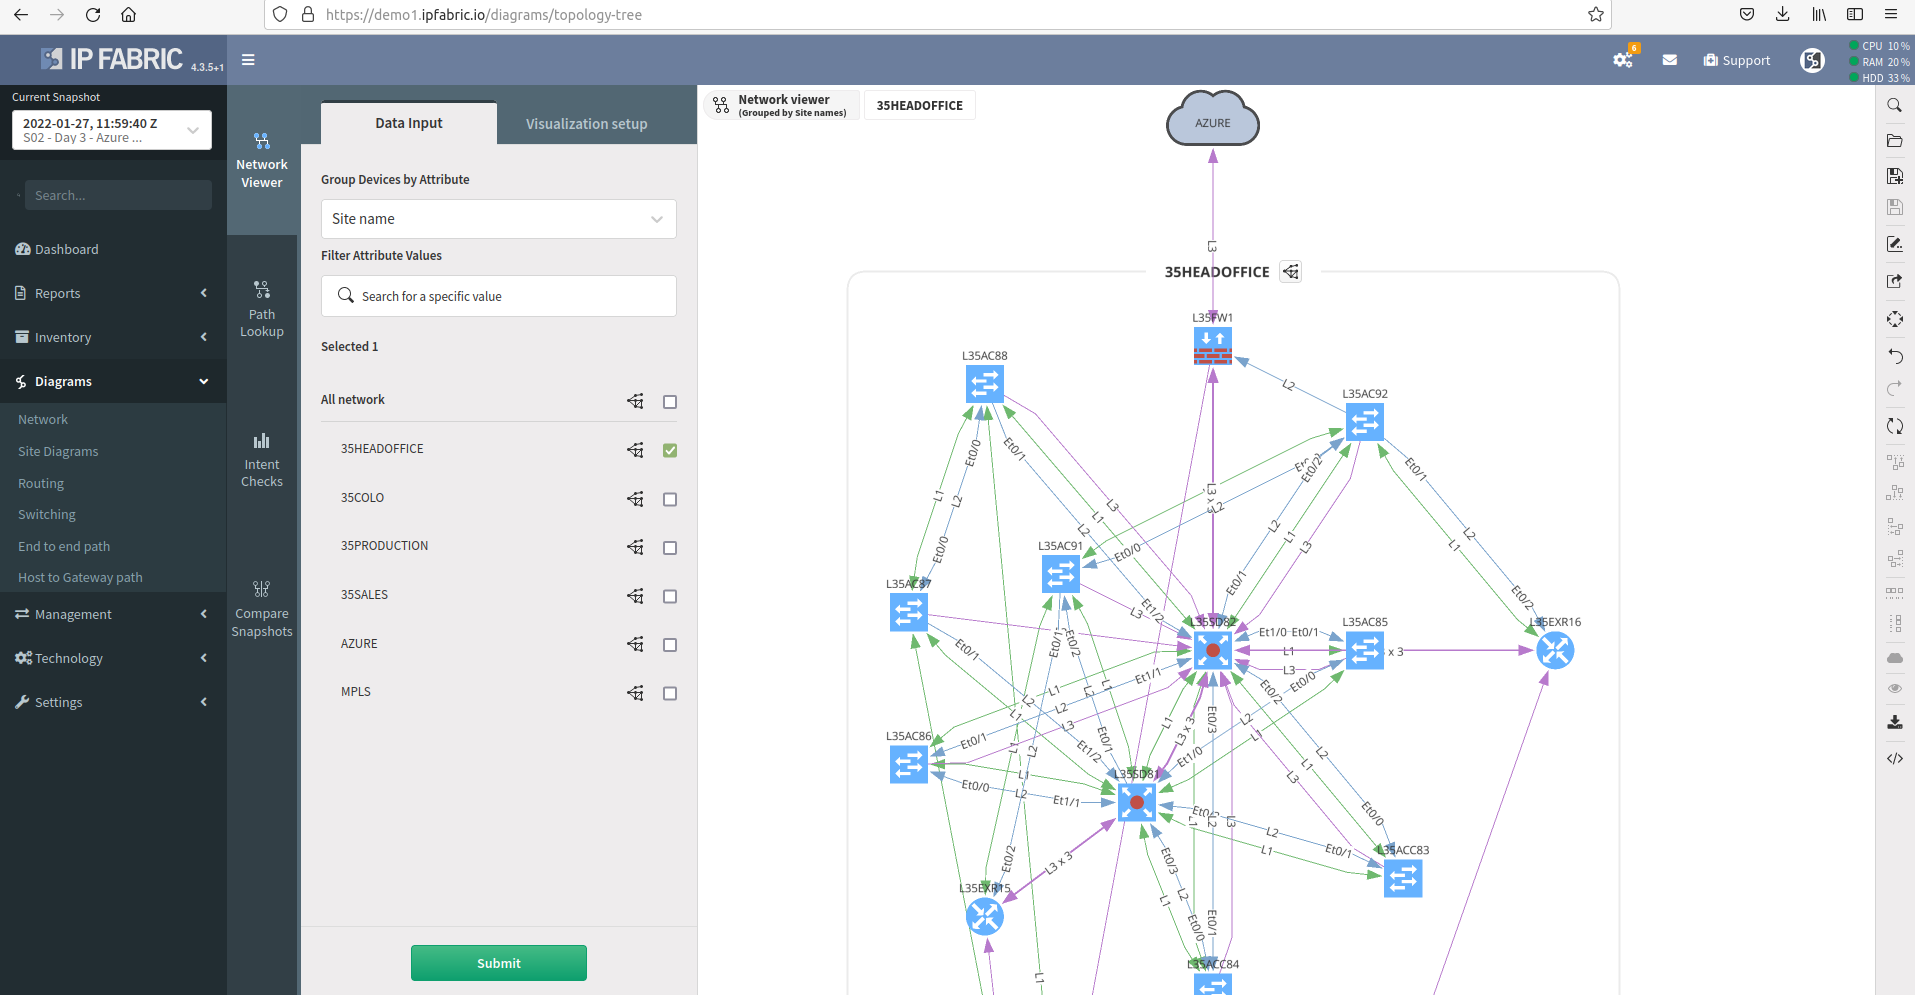Check the 35PRODUCTION checkbox
This screenshot has height=995, width=1915.
point(670,548)
